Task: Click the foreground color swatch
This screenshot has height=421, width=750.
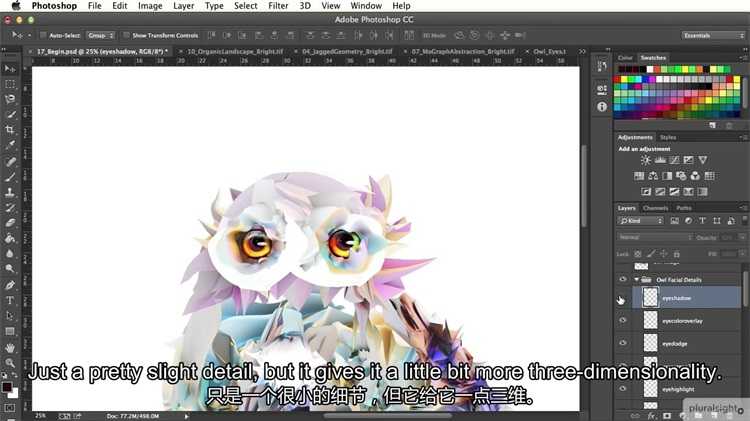Action: coord(7,387)
